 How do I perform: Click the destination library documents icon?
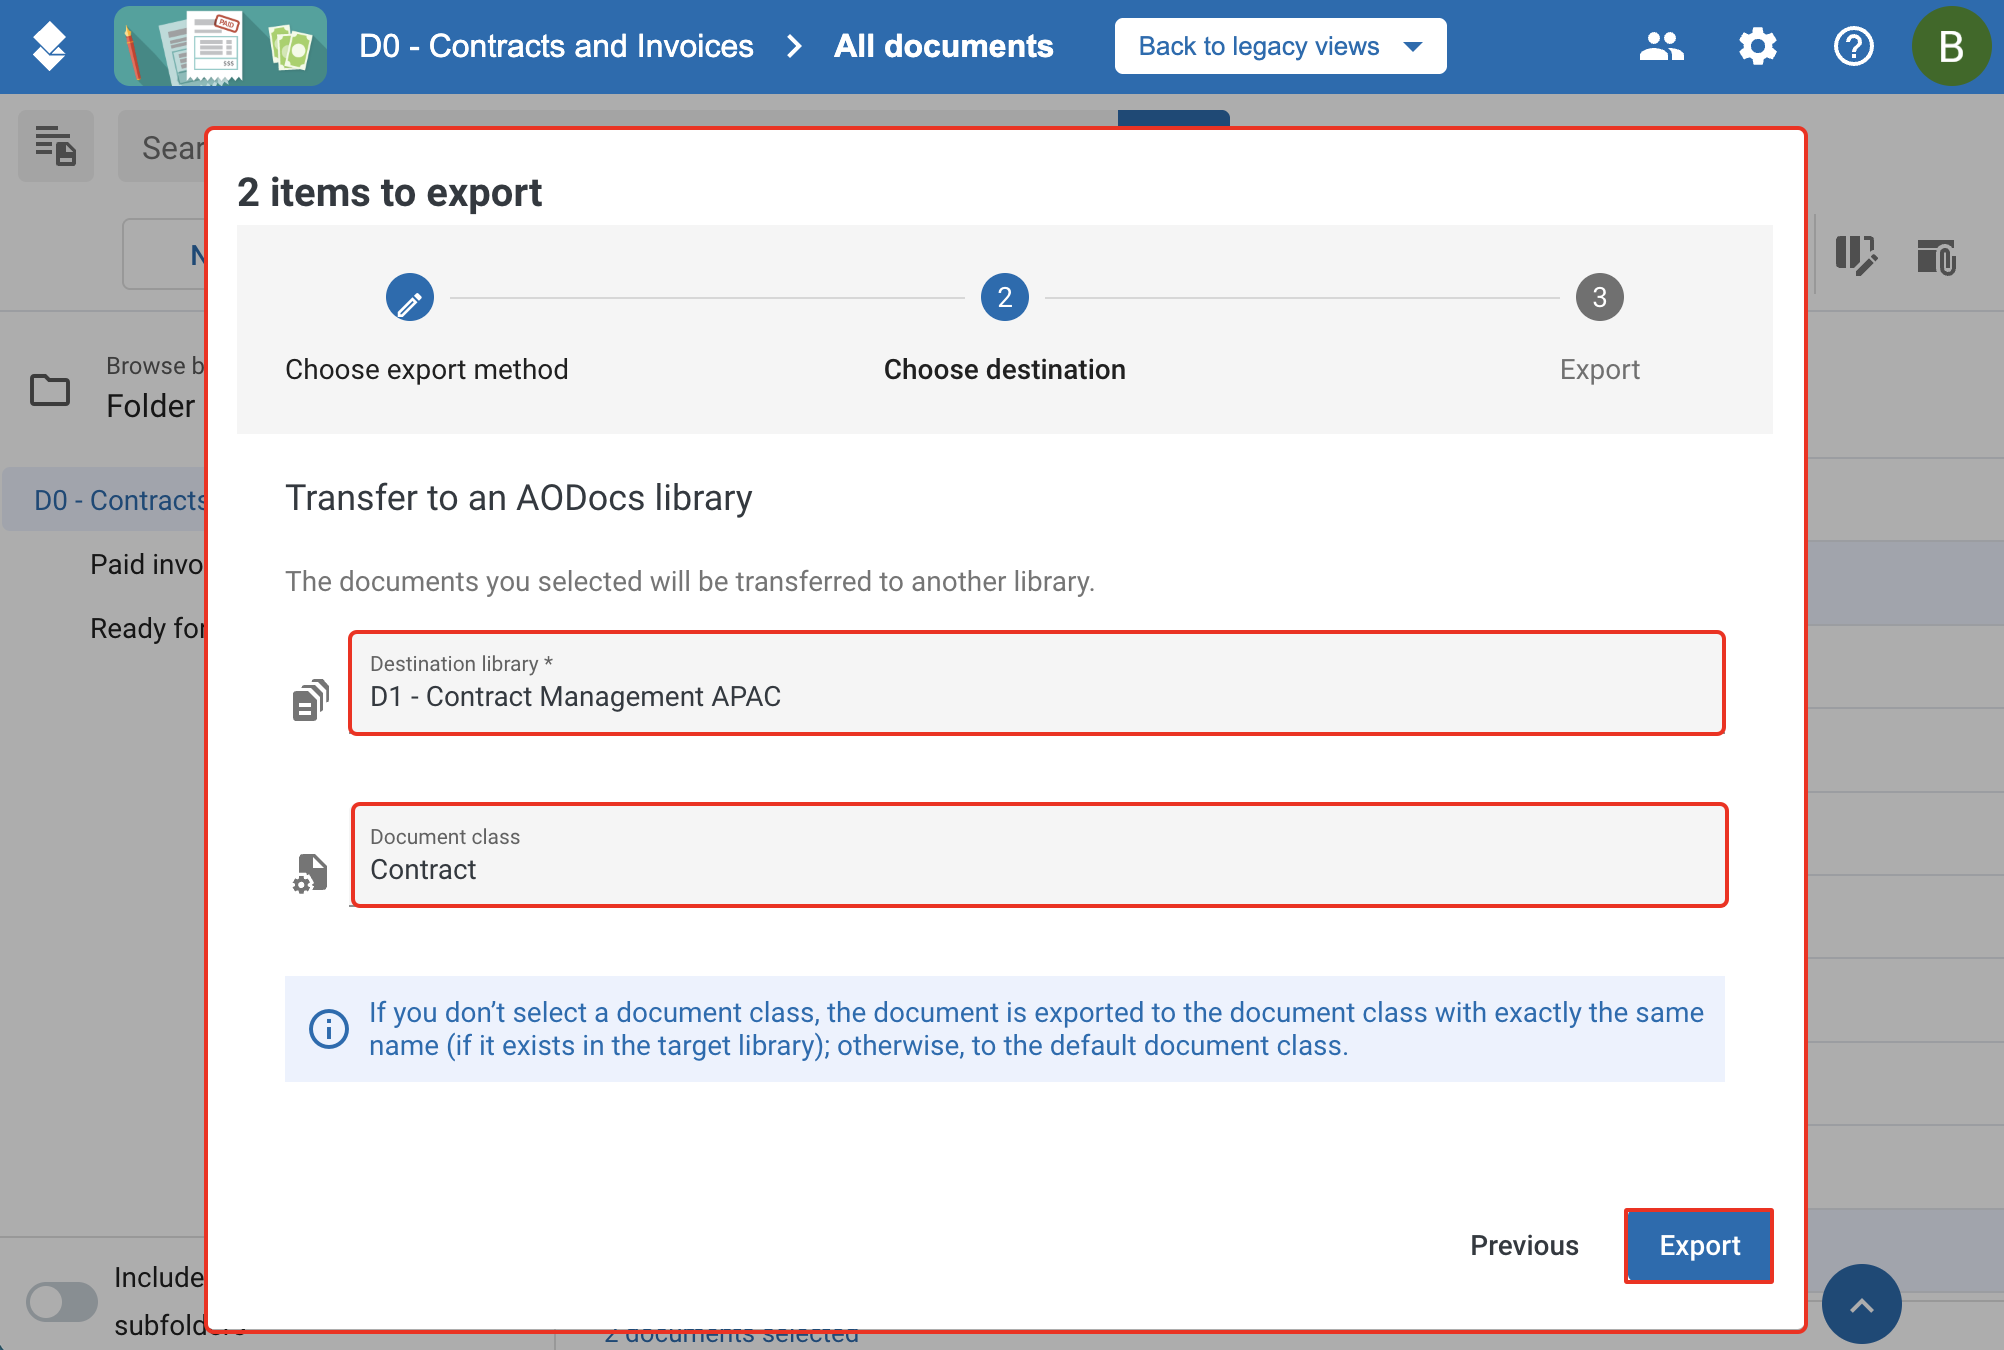[x=311, y=700]
